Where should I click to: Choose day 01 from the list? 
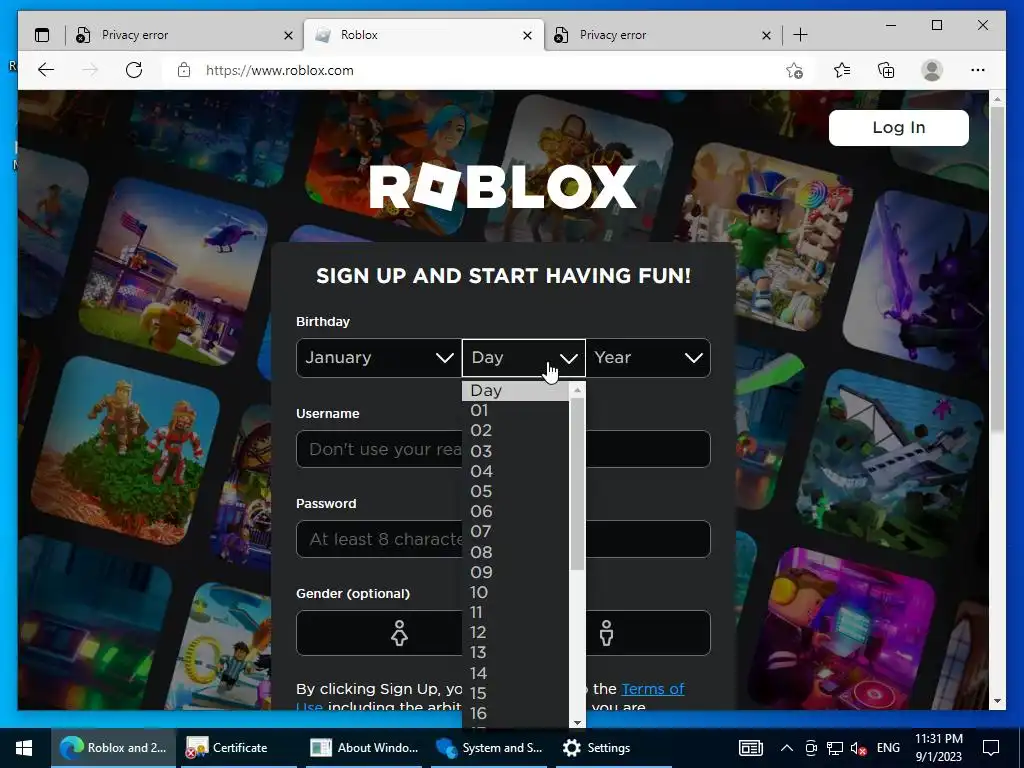(516, 411)
